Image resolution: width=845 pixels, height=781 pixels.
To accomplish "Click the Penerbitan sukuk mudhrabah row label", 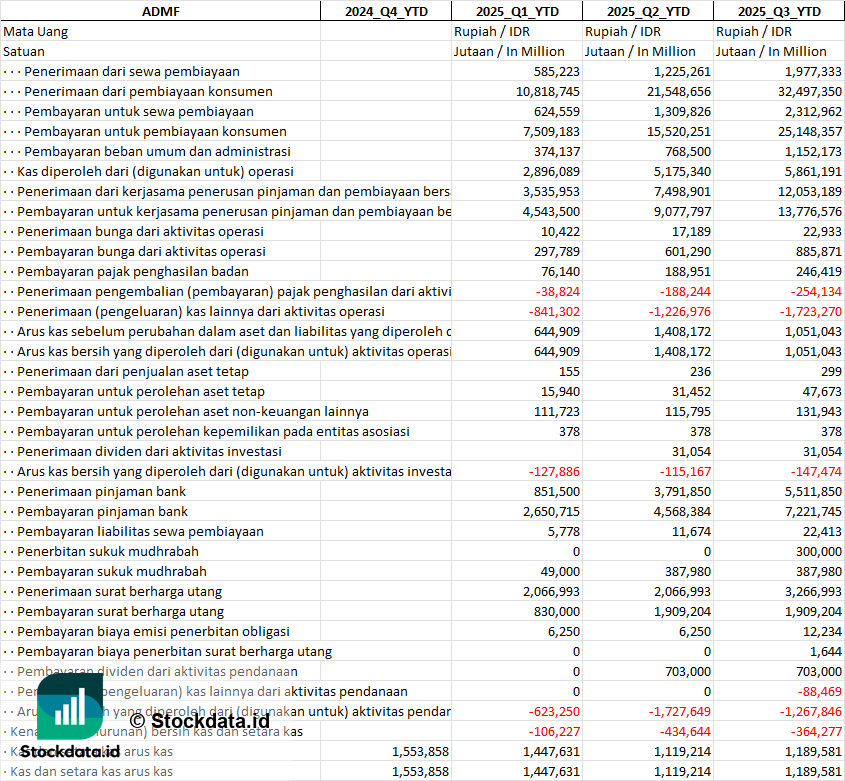I will pyautogui.click(x=108, y=551).
